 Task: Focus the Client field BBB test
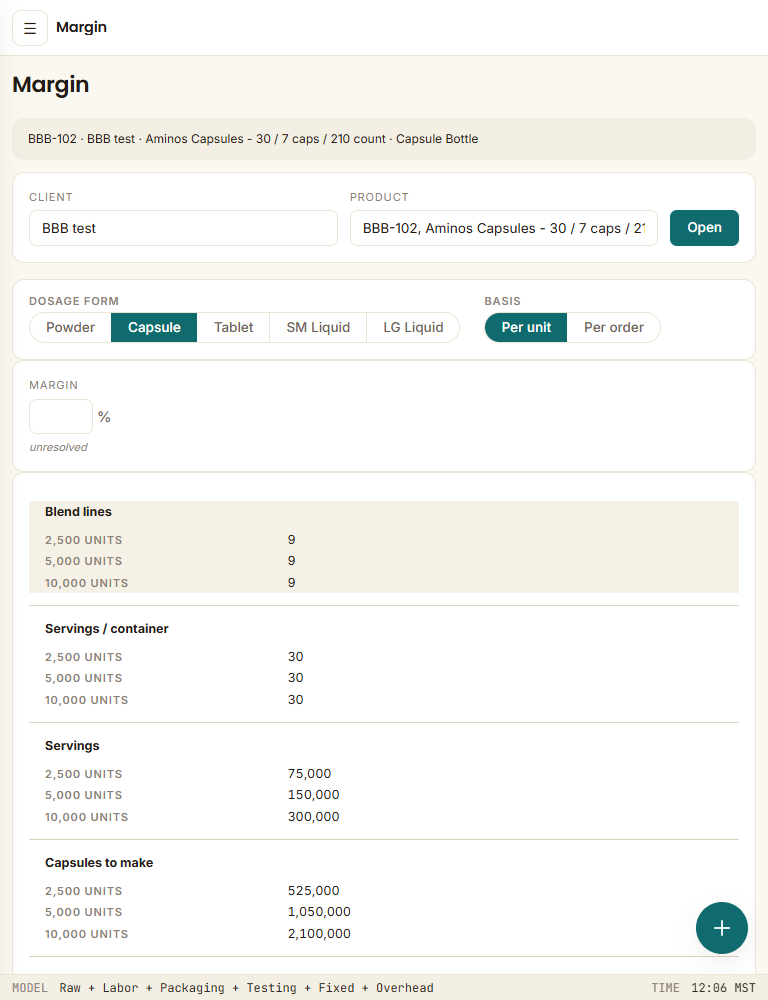[183, 228]
